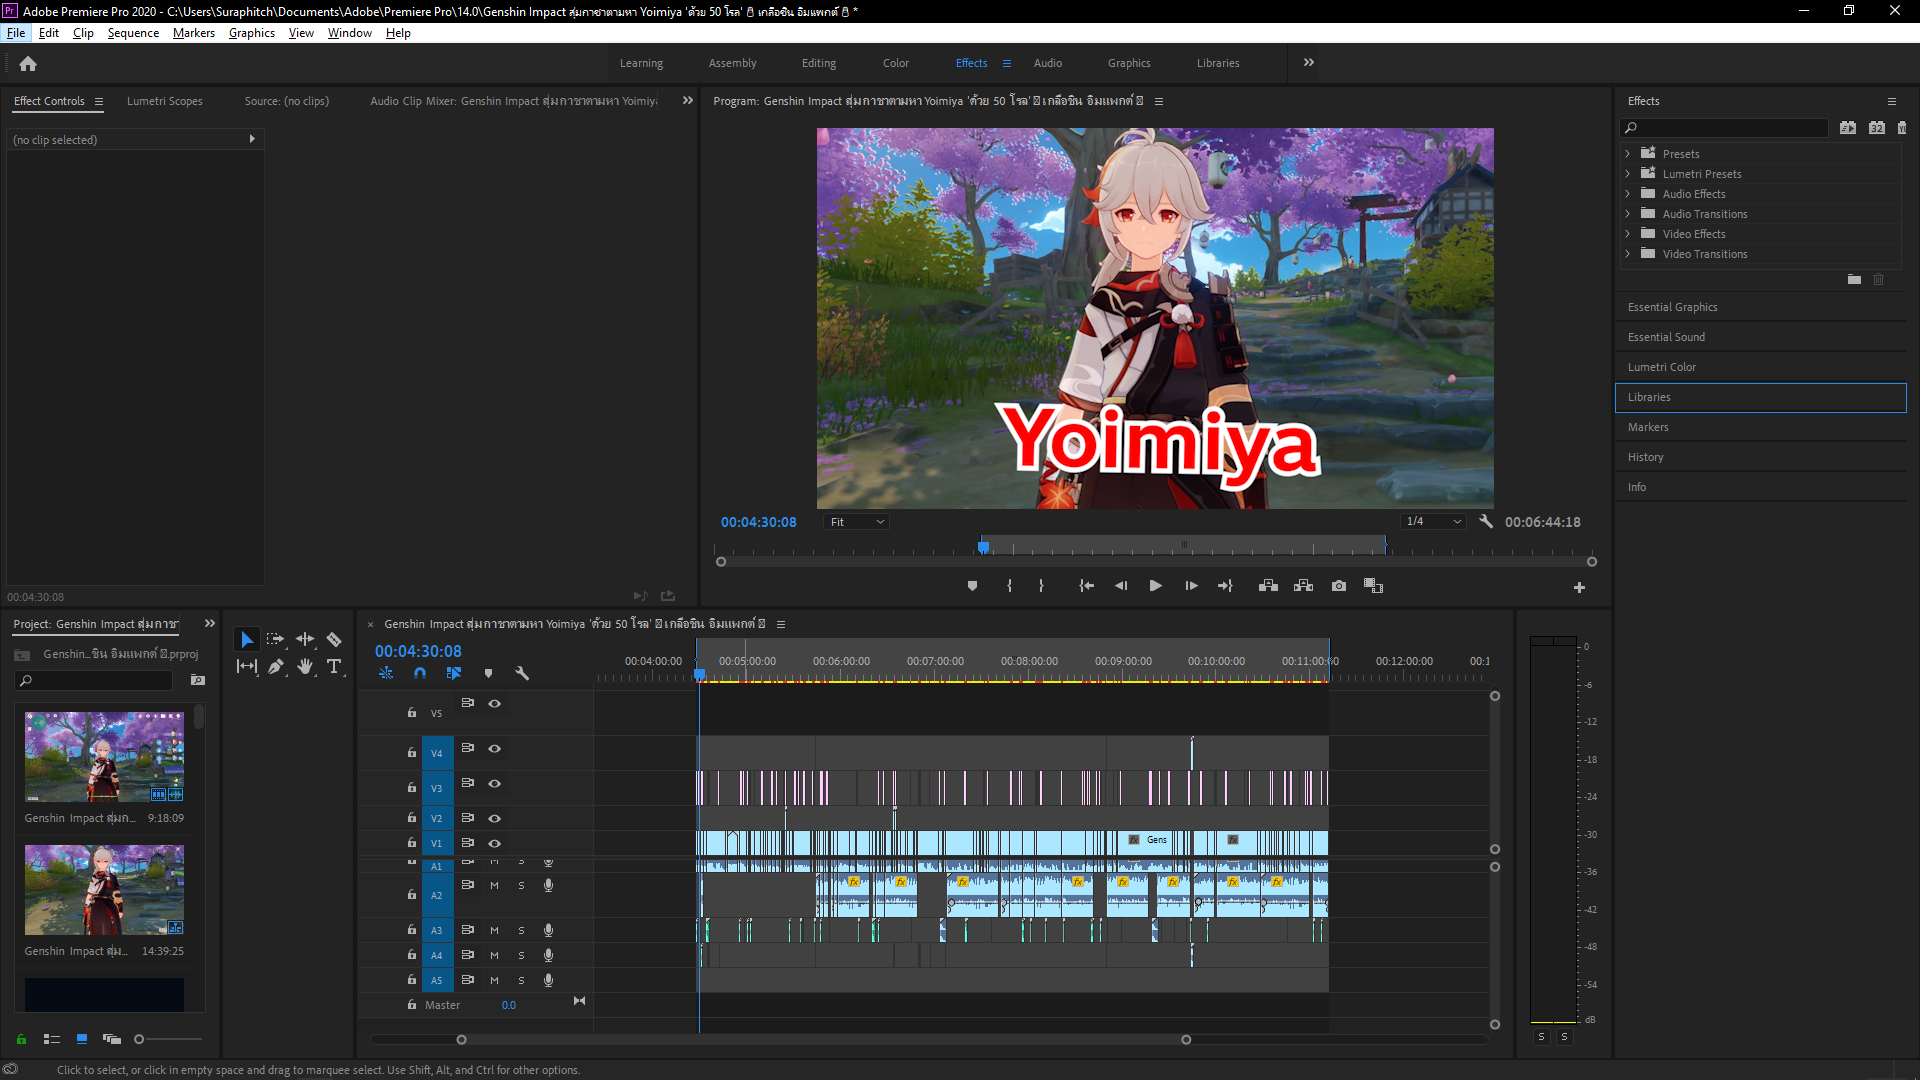Click the program monitor playhead scrubber
The width and height of the screenshot is (1920, 1080).
(x=983, y=546)
